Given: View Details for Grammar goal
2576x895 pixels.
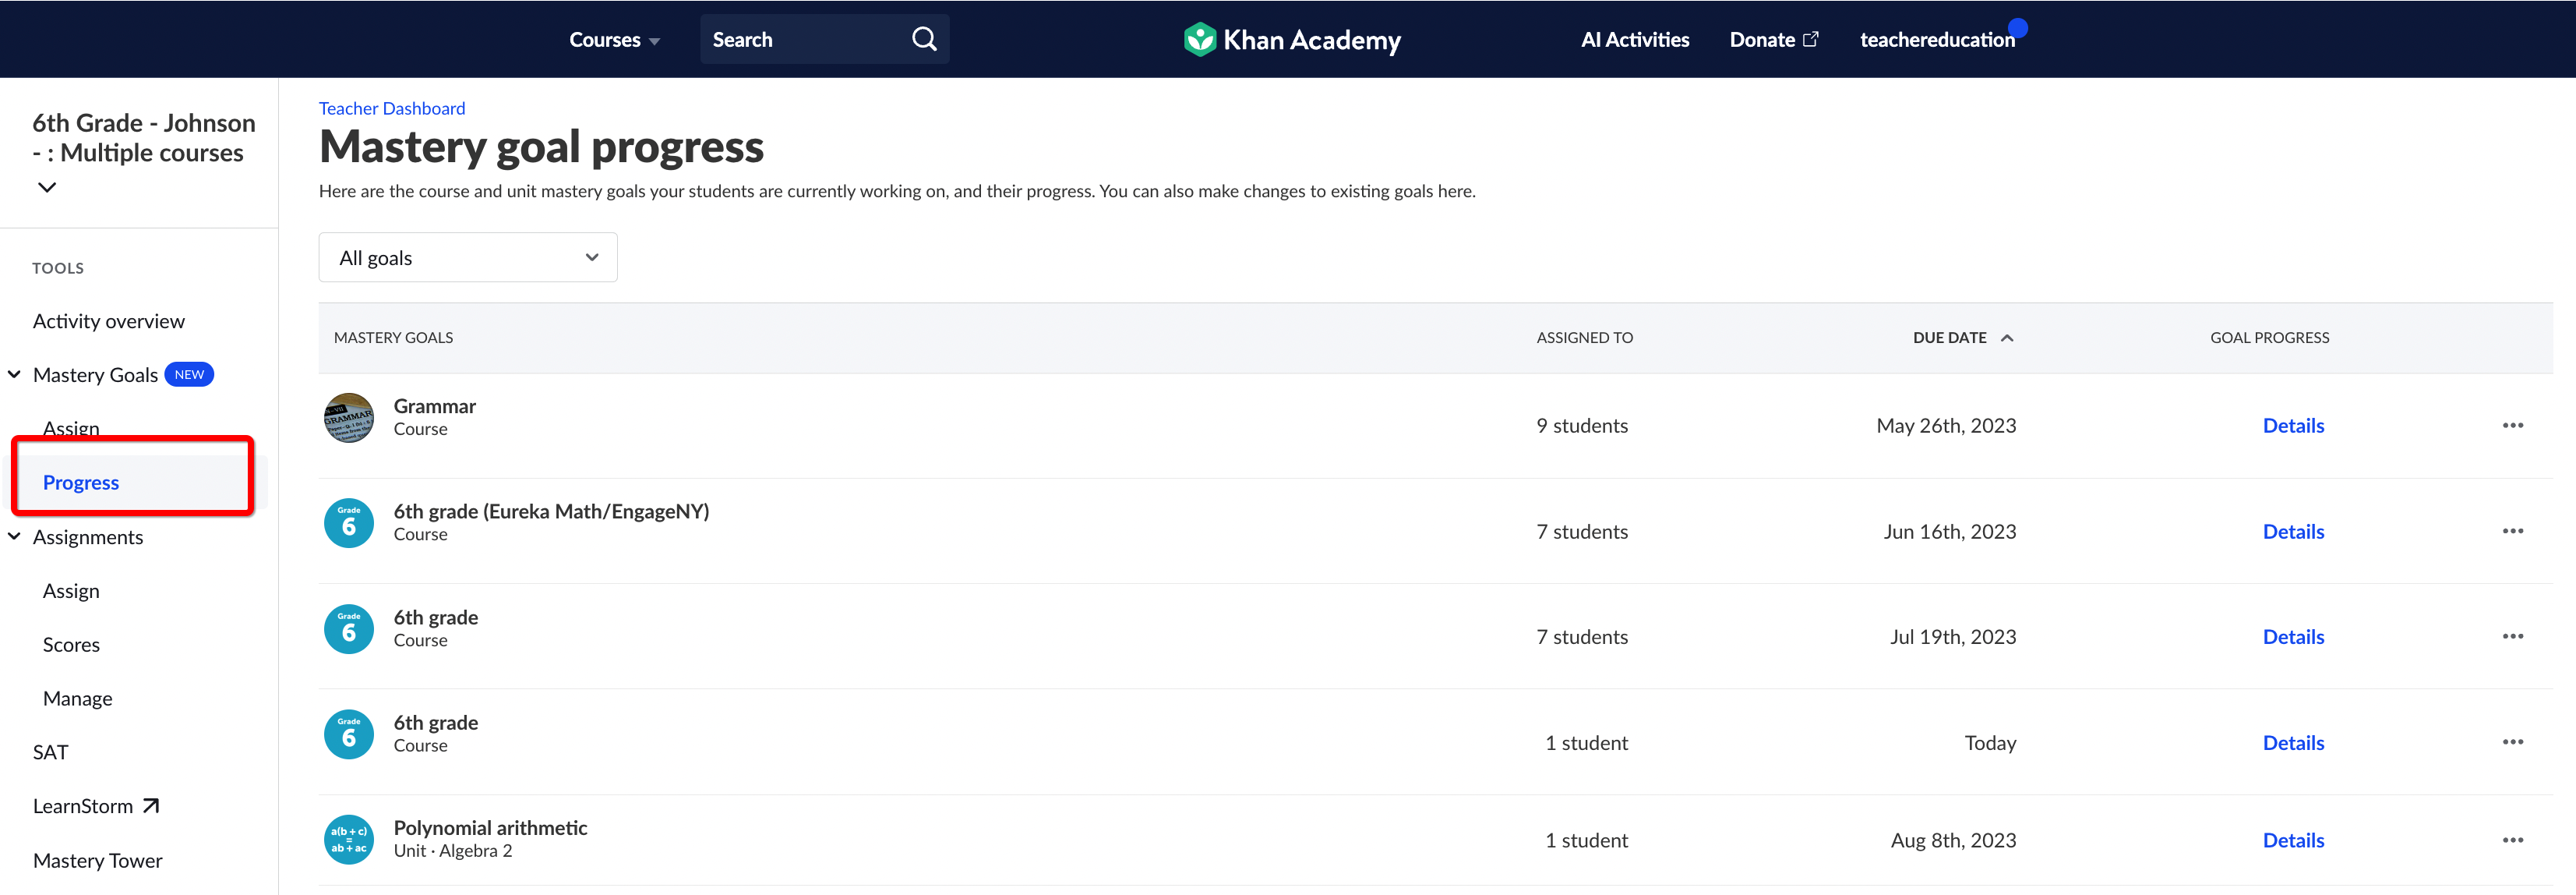Looking at the screenshot, I should [2293, 426].
